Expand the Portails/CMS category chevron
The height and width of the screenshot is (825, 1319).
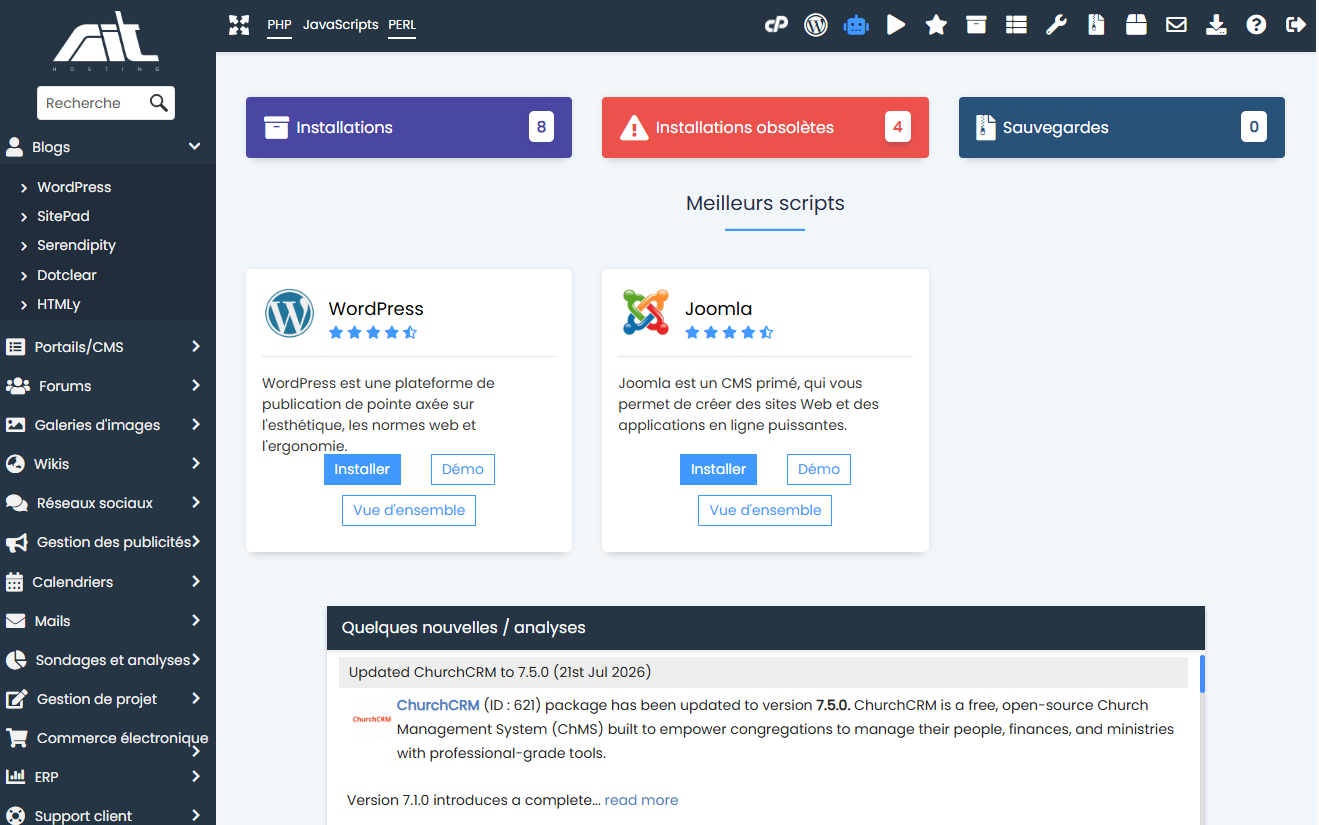click(x=196, y=347)
